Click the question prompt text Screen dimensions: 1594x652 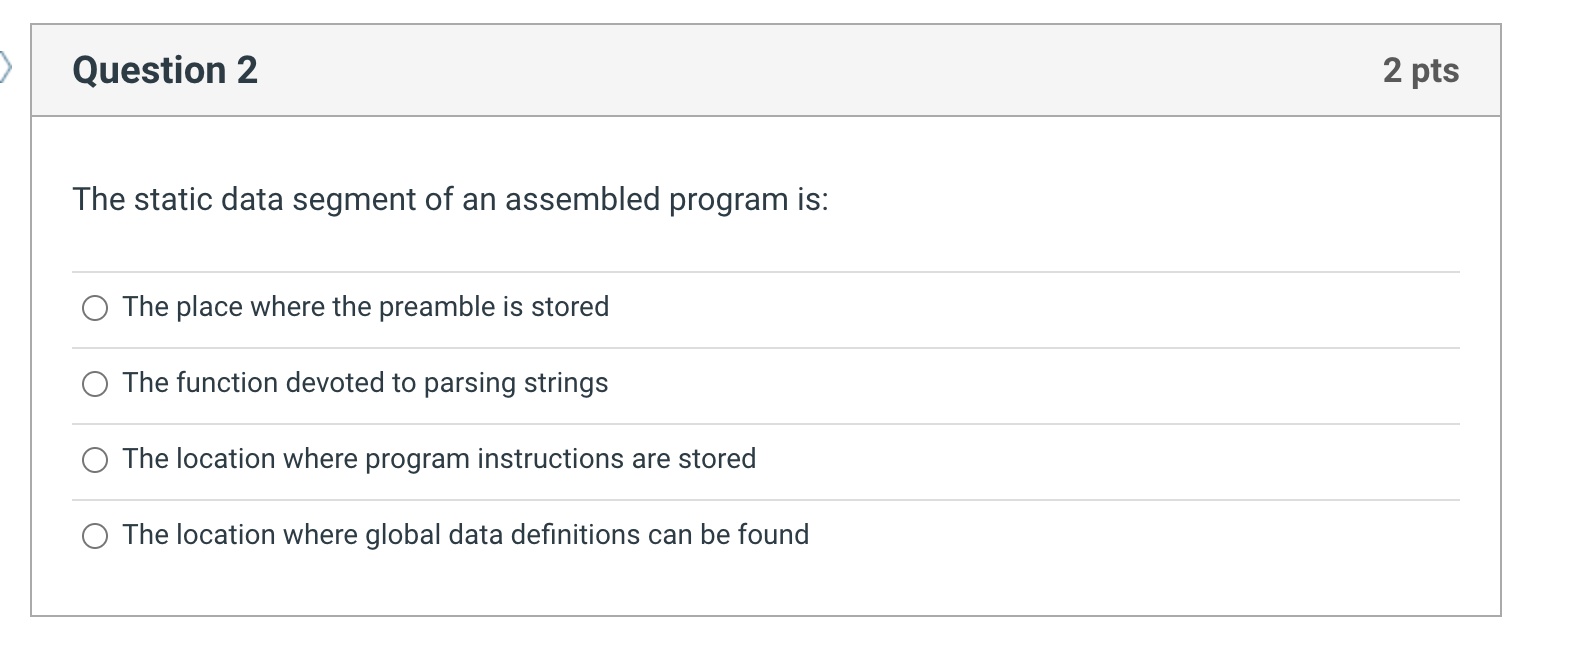(450, 199)
